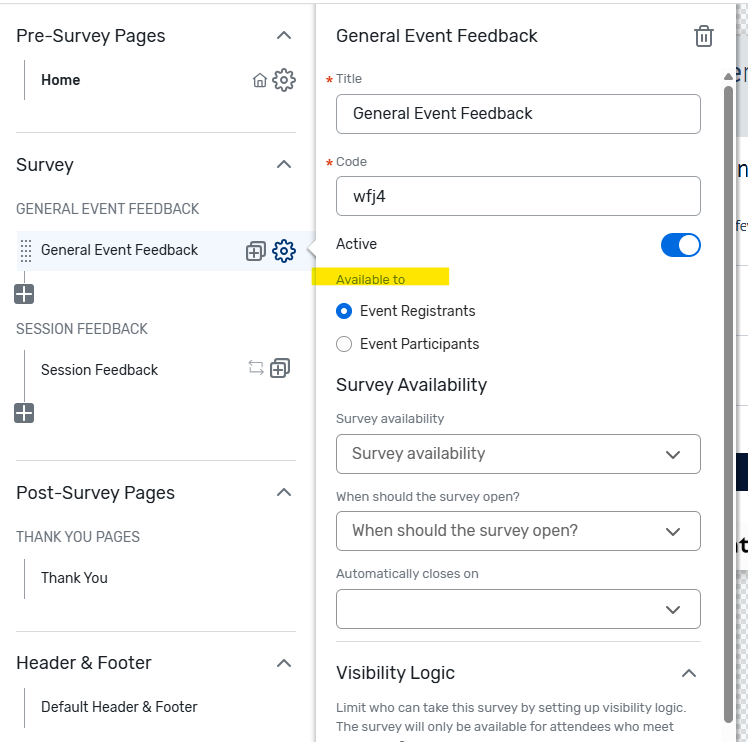
Task: Add page to Session Feedback
Action: pyautogui.click(x=280, y=368)
